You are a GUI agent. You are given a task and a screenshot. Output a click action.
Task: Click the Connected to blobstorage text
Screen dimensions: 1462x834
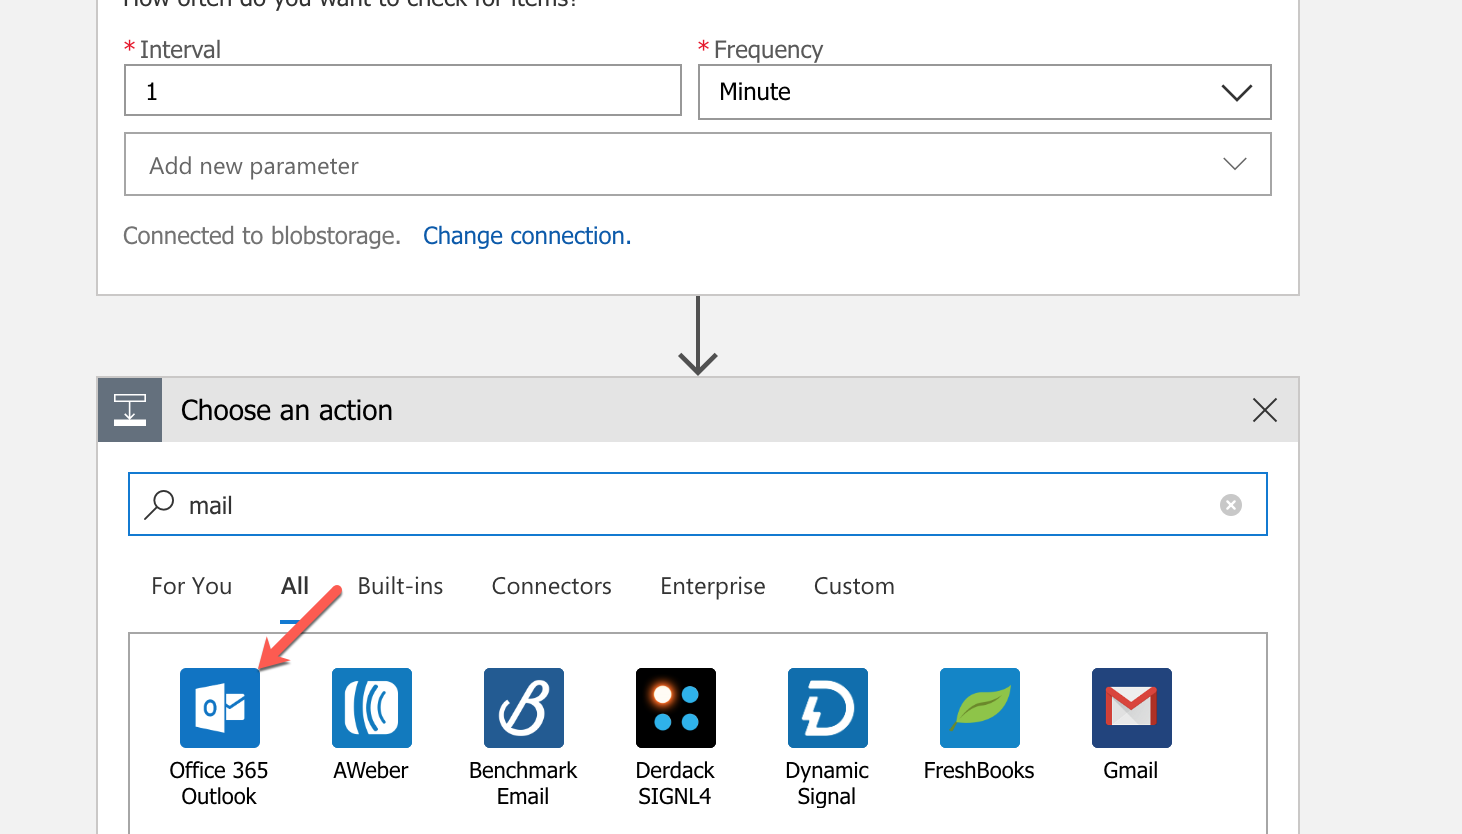tap(262, 236)
